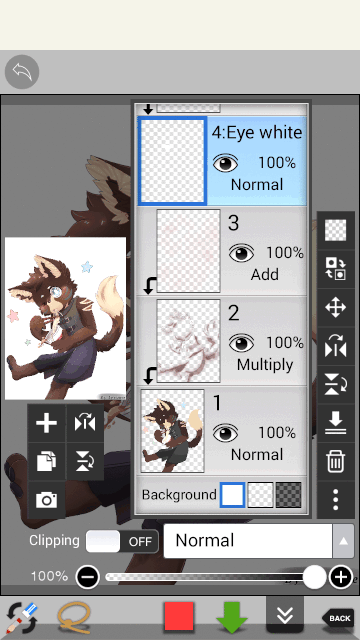Add a new layer with plus icon
The width and height of the screenshot is (360, 640).
(x=47, y=423)
